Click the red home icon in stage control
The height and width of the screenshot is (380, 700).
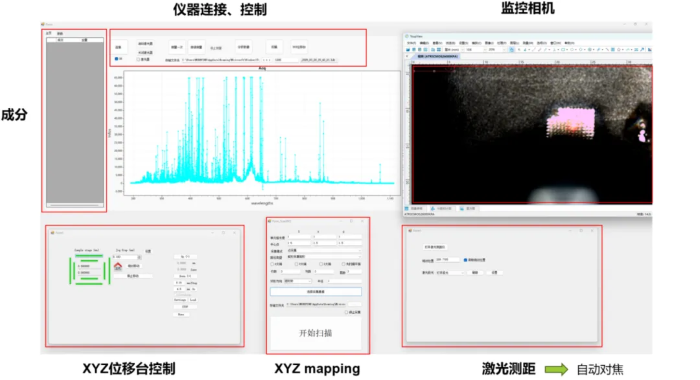pyautogui.click(x=118, y=267)
